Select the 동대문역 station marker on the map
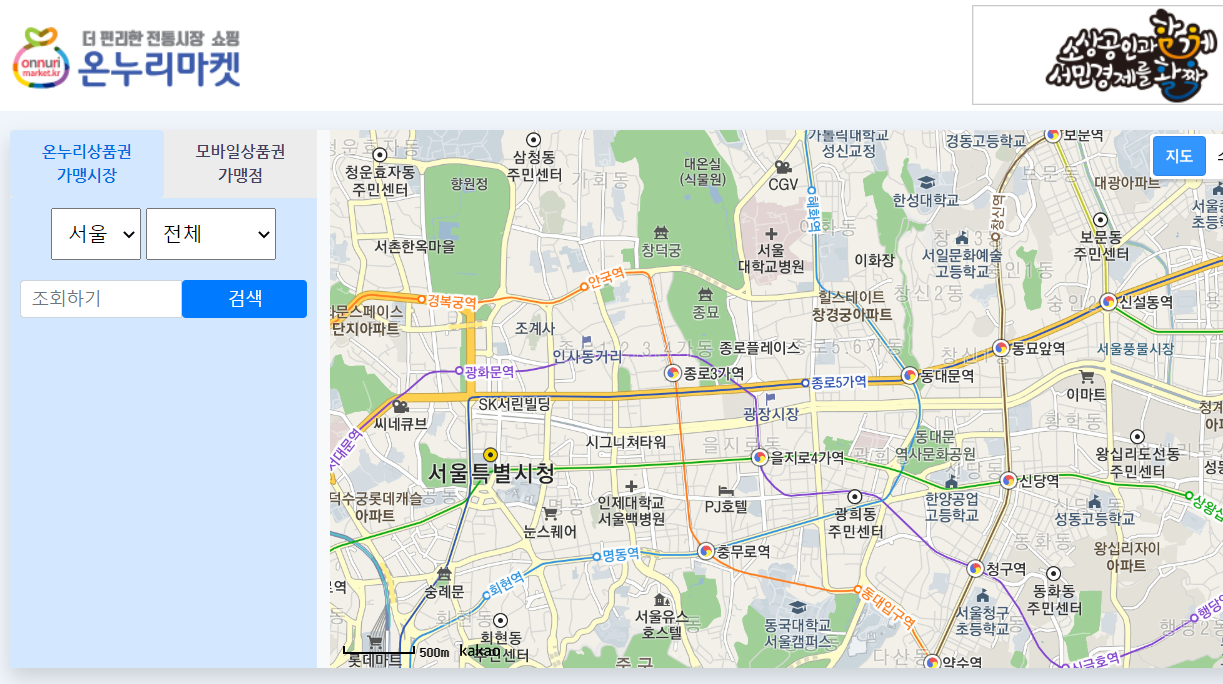Viewport: 1223px width, 684px height. coord(911,377)
